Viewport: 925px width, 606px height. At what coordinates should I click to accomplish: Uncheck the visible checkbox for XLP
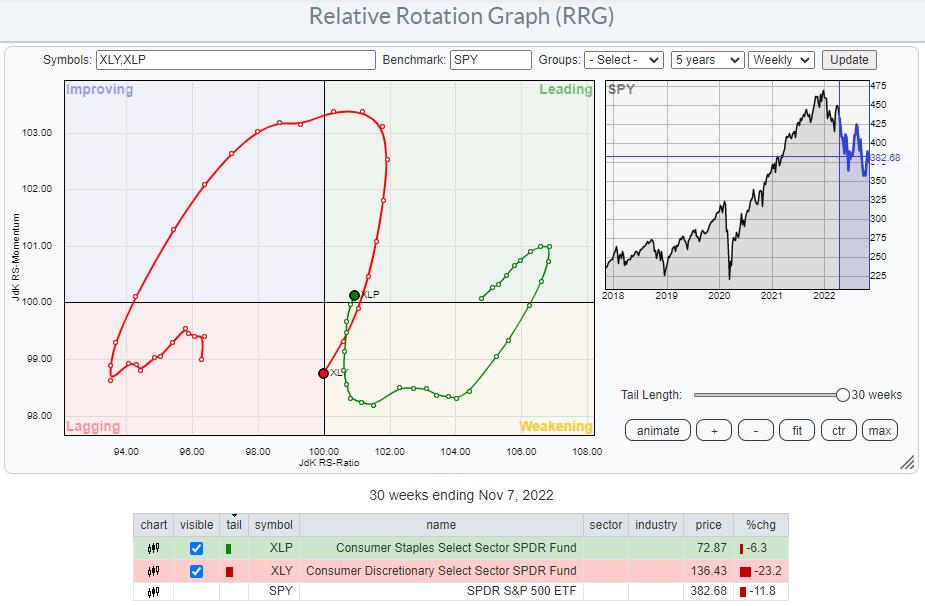coord(196,549)
